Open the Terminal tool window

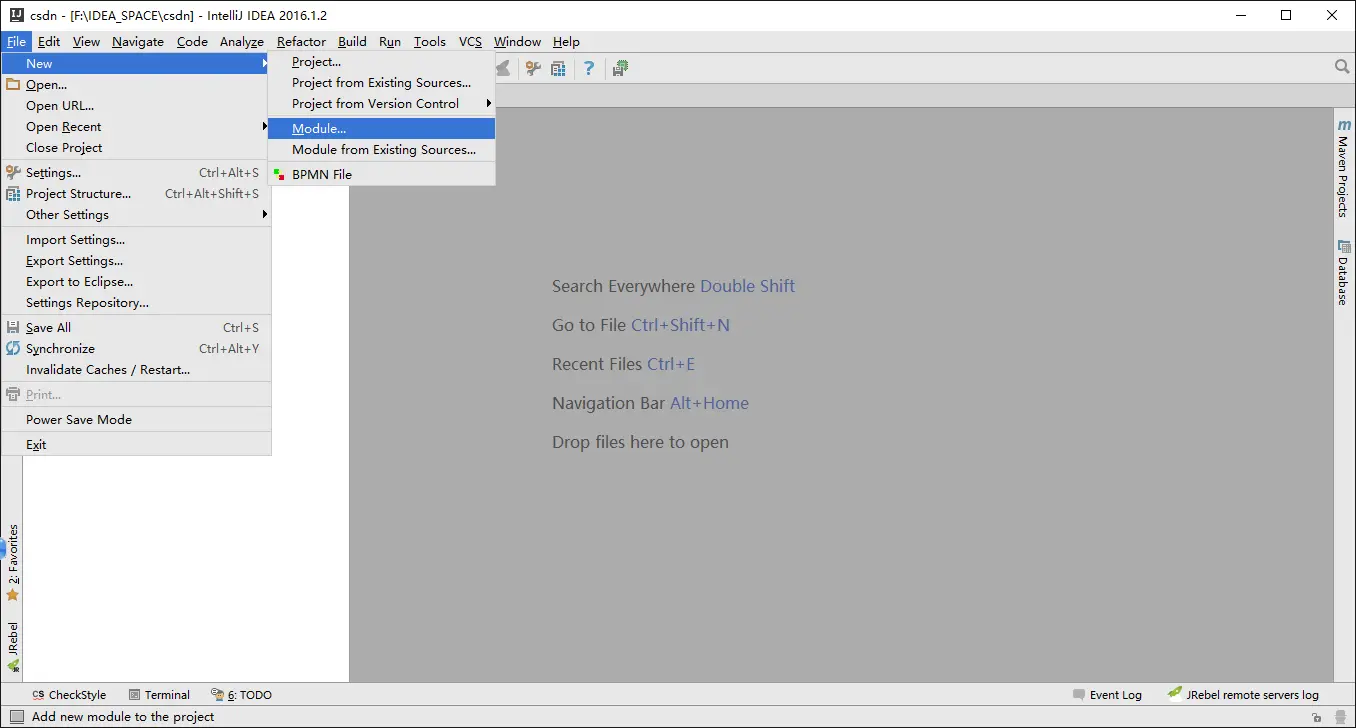click(159, 695)
